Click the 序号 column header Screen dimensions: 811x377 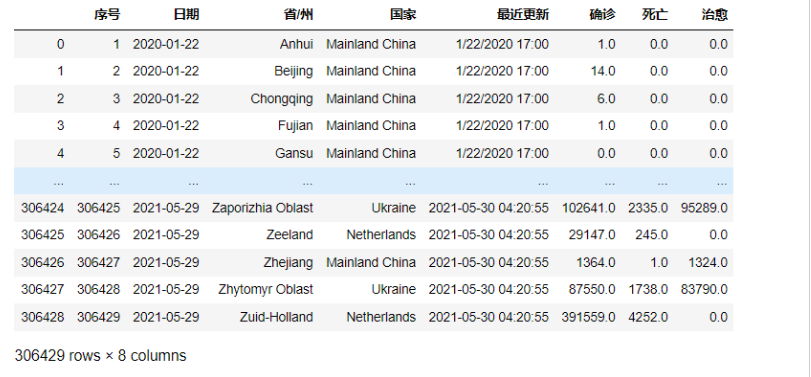tap(107, 15)
